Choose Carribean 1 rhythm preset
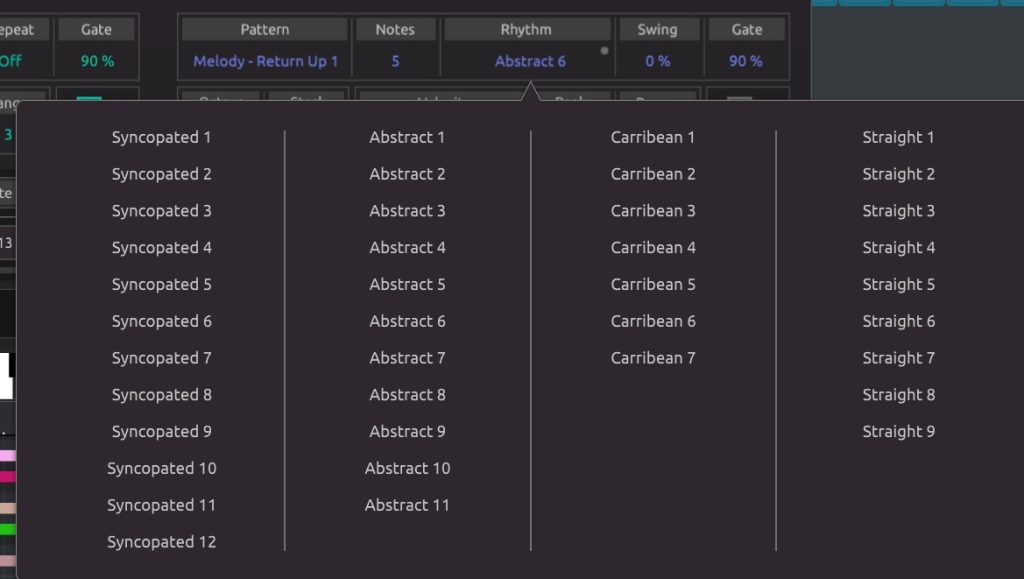This screenshot has height=579, width=1024. point(653,138)
